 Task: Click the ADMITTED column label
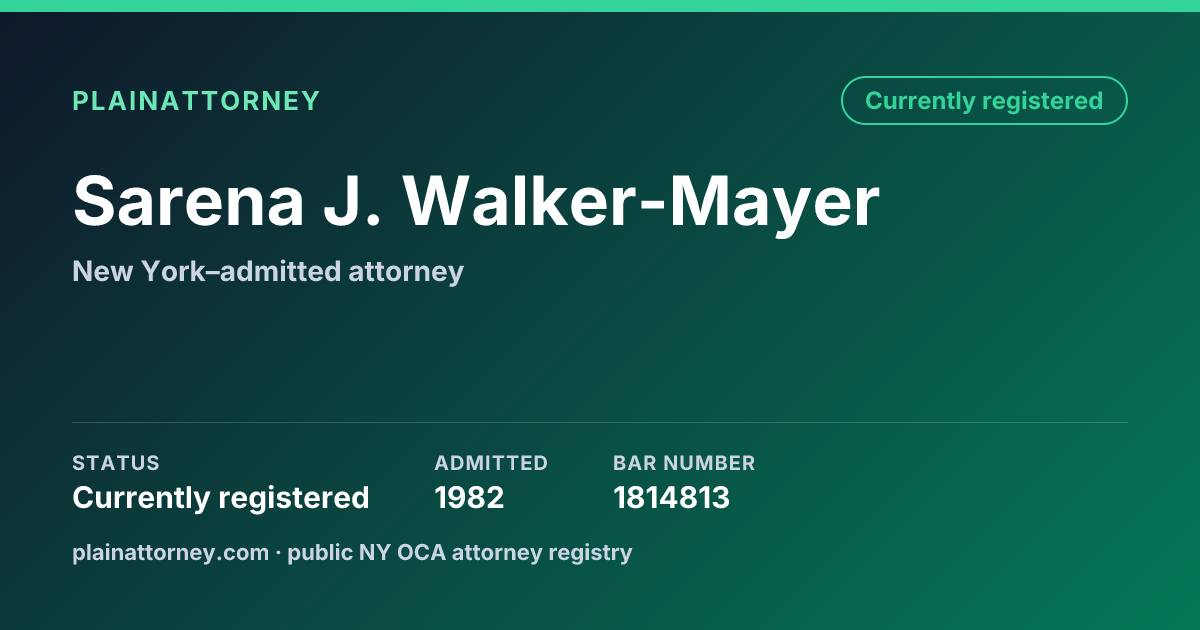[491, 463]
